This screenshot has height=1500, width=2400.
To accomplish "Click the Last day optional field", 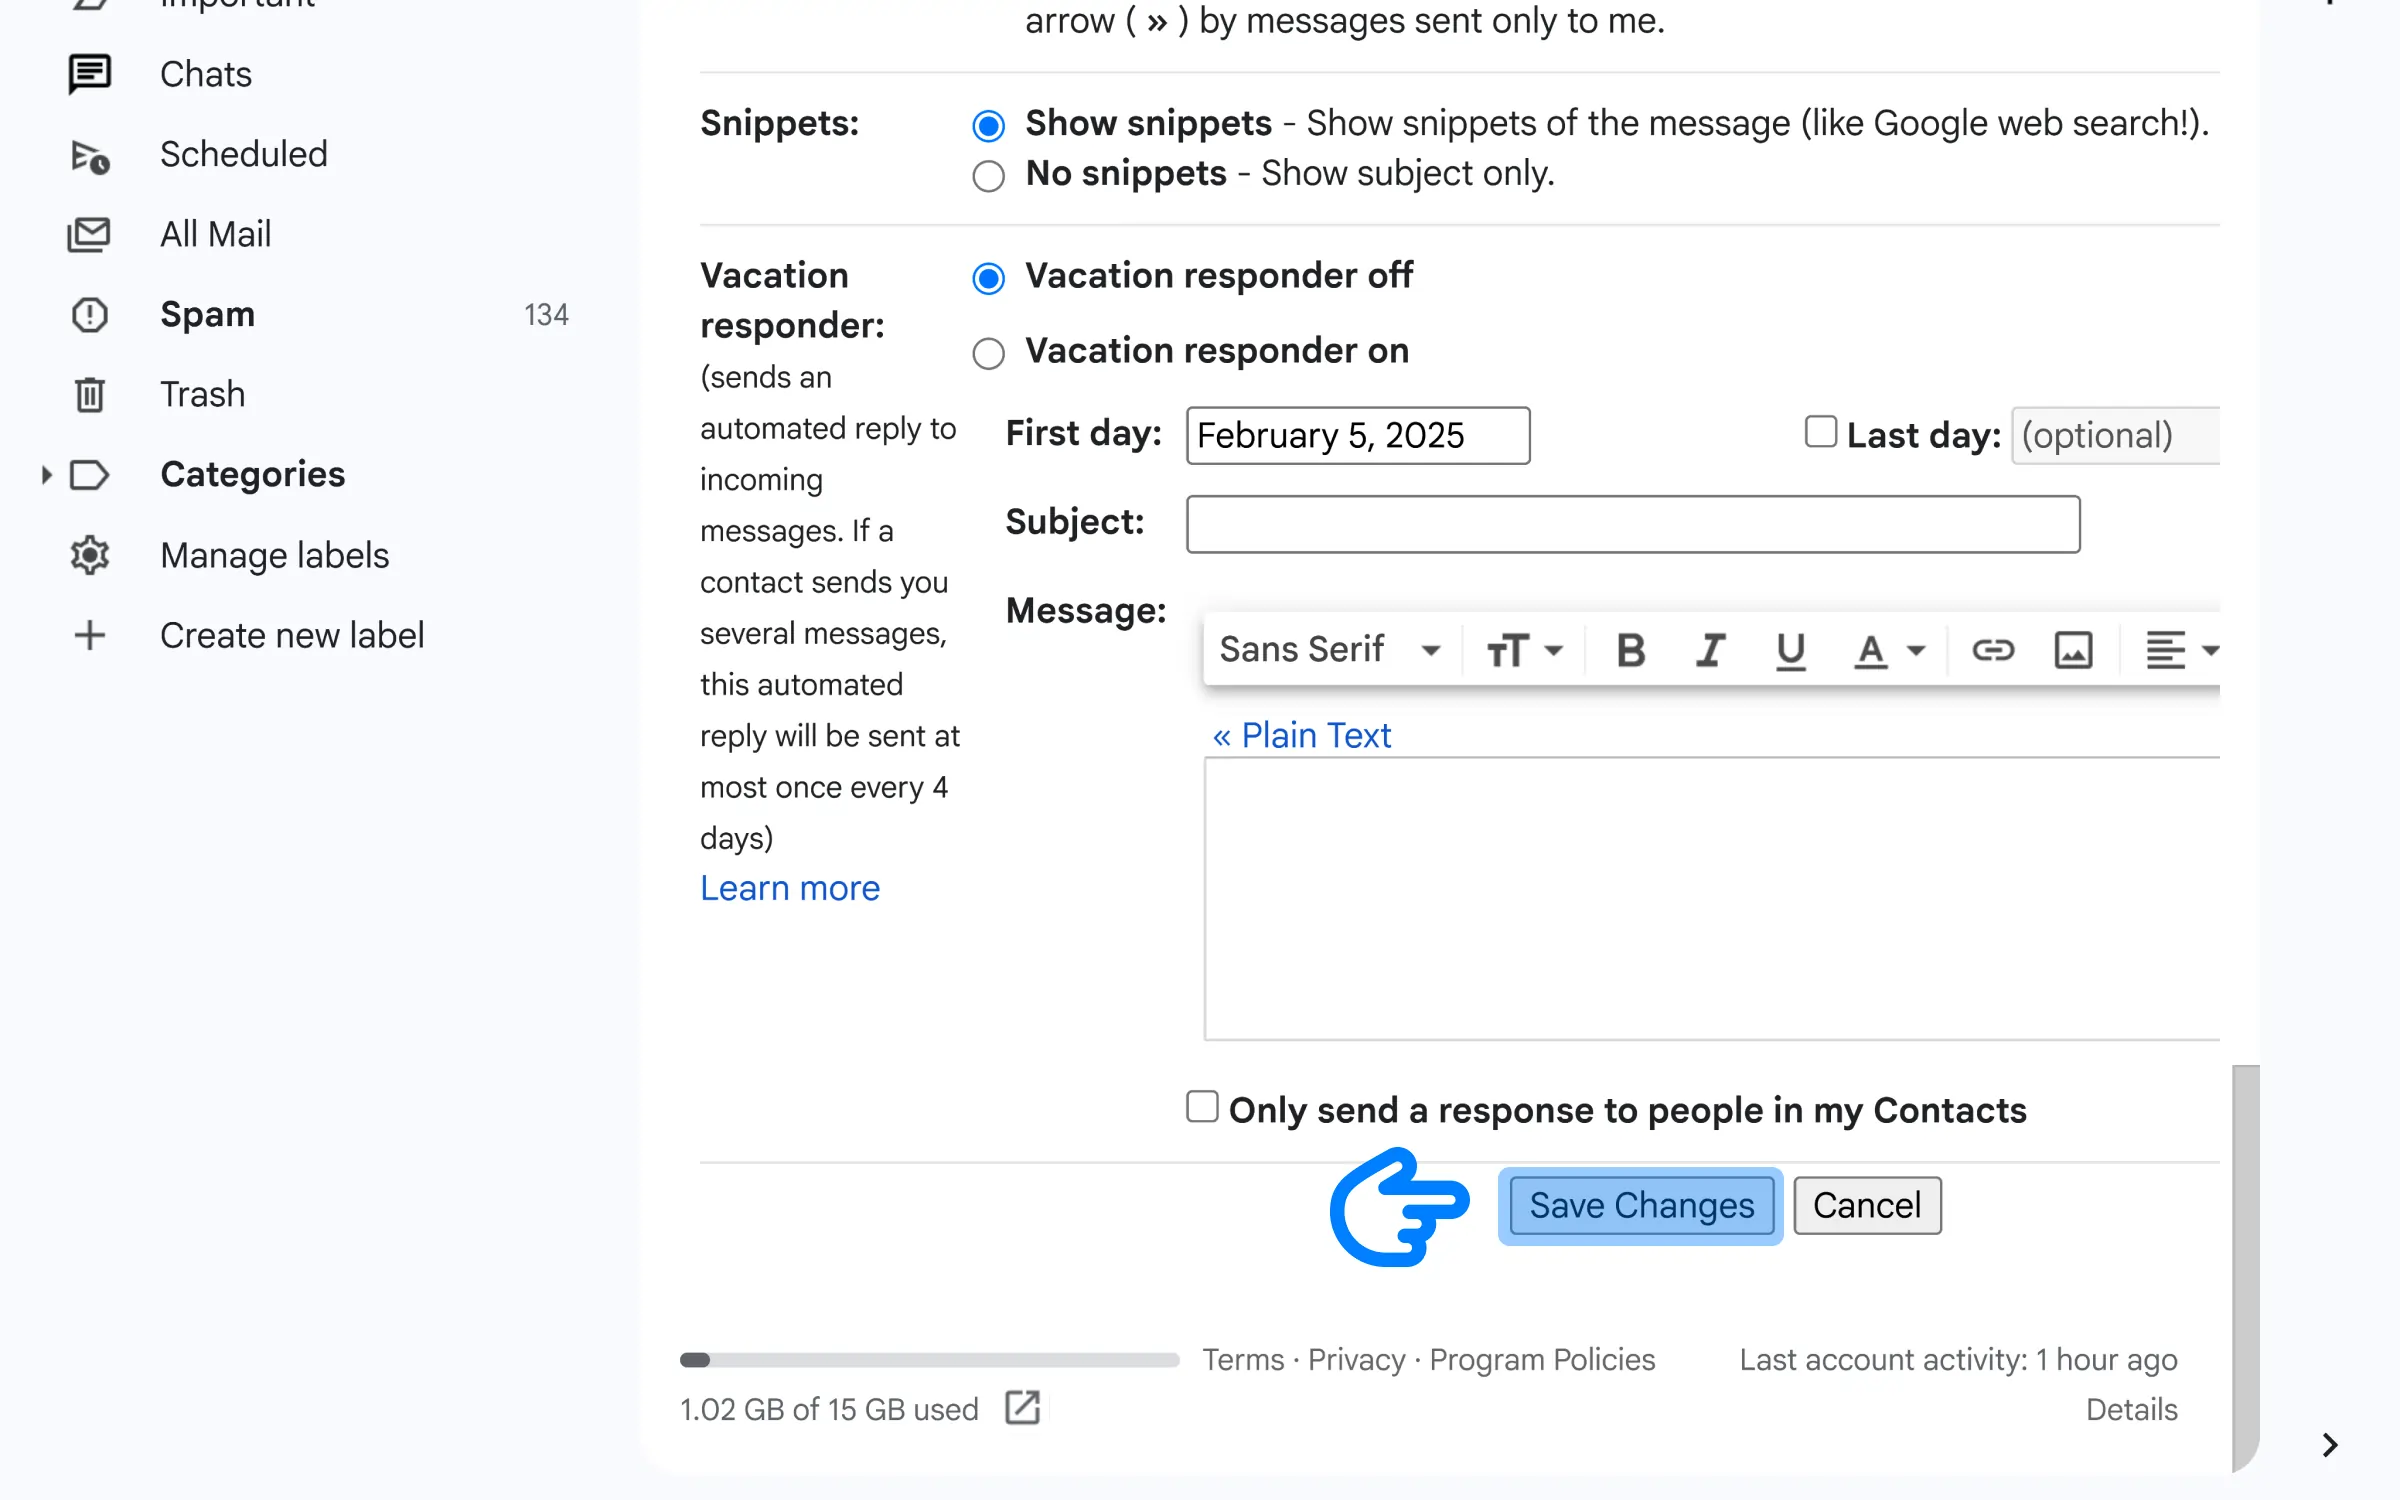I will [2116, 435].
